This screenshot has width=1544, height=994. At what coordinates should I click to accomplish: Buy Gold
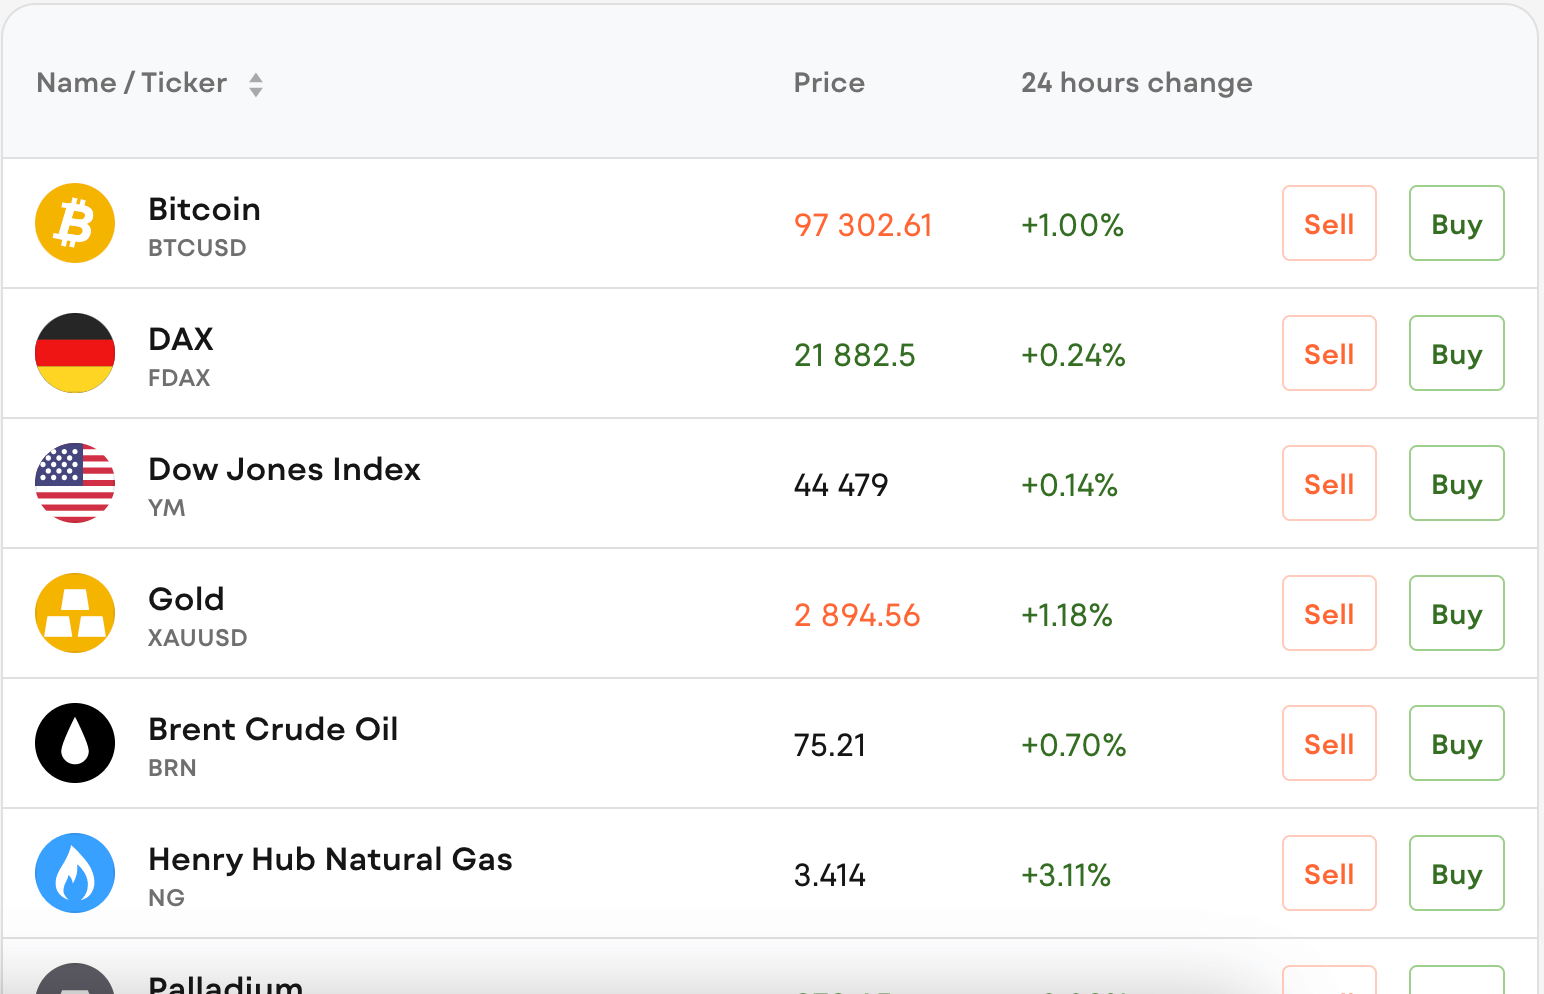pyautogui.click(x=1457, y=613)
